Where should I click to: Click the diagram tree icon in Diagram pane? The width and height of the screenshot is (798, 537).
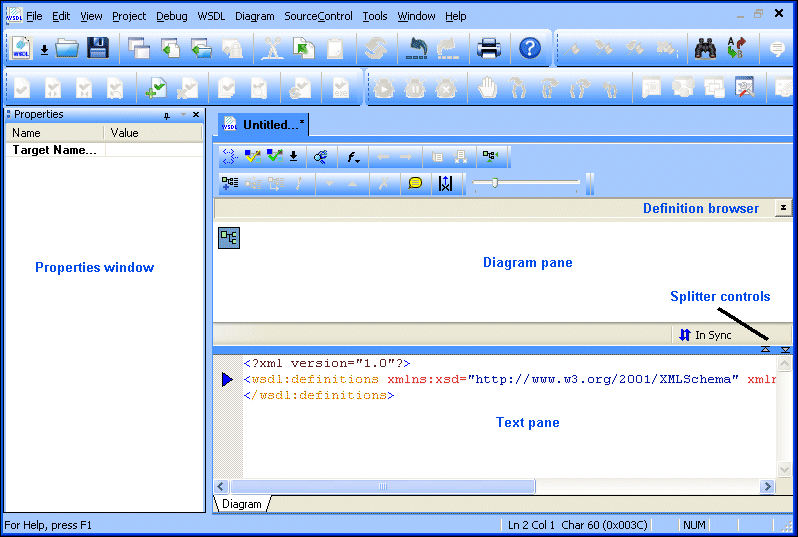pos(229,237)
